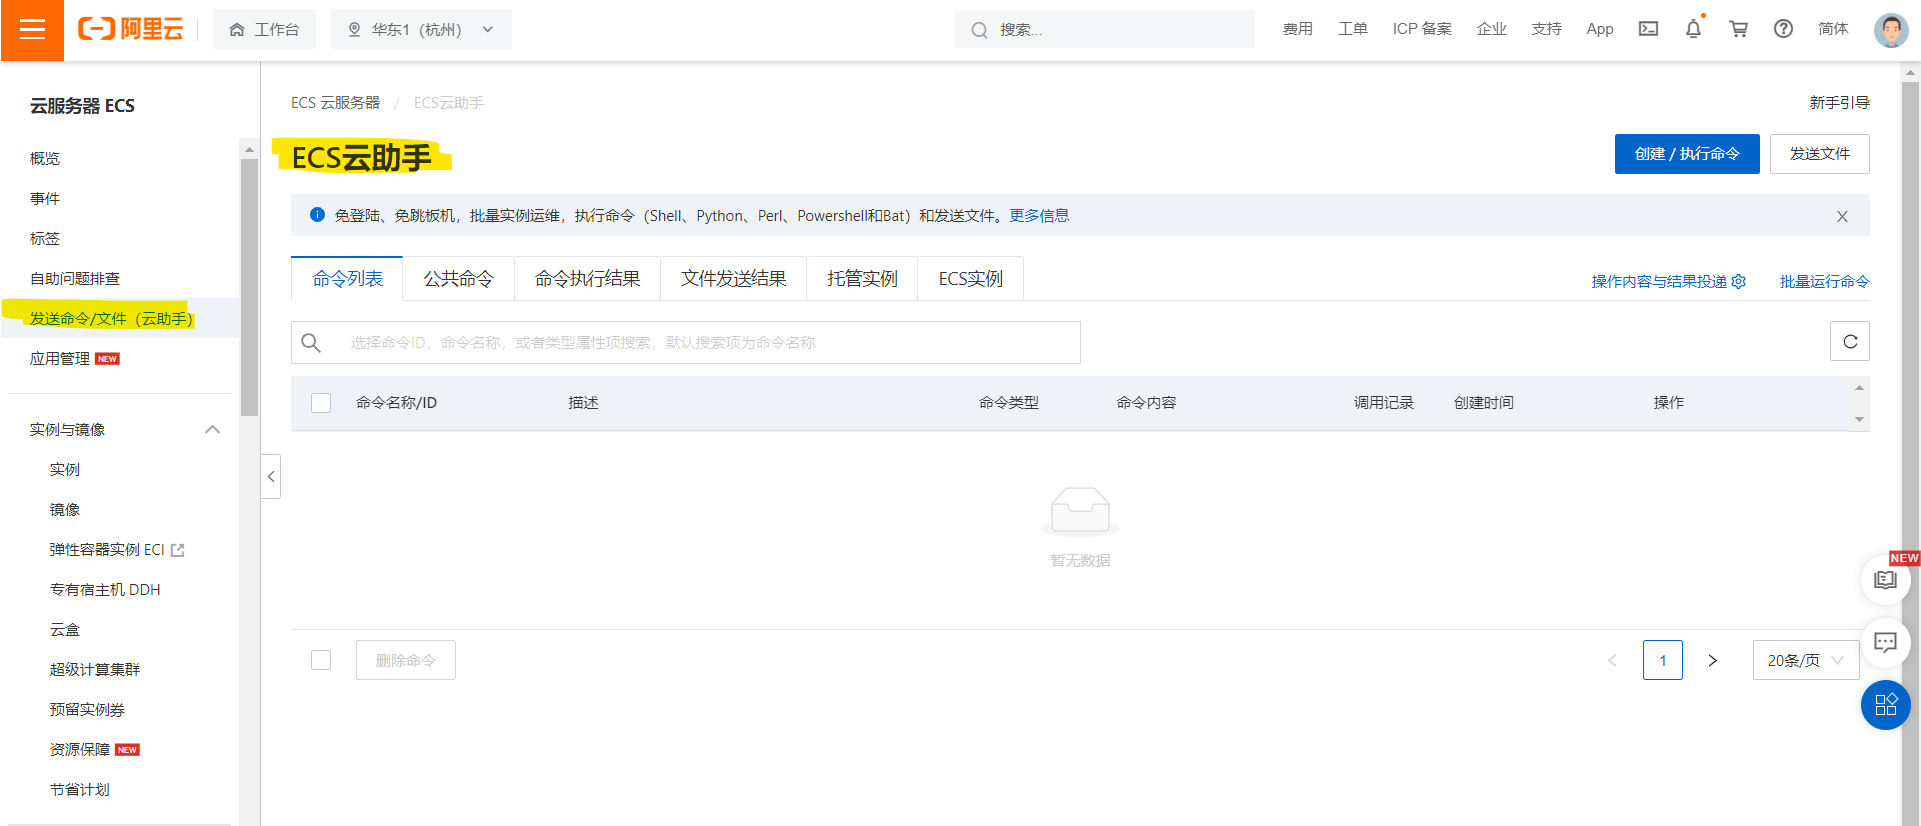Click the disabled 删除命令 button

[405, 660]
